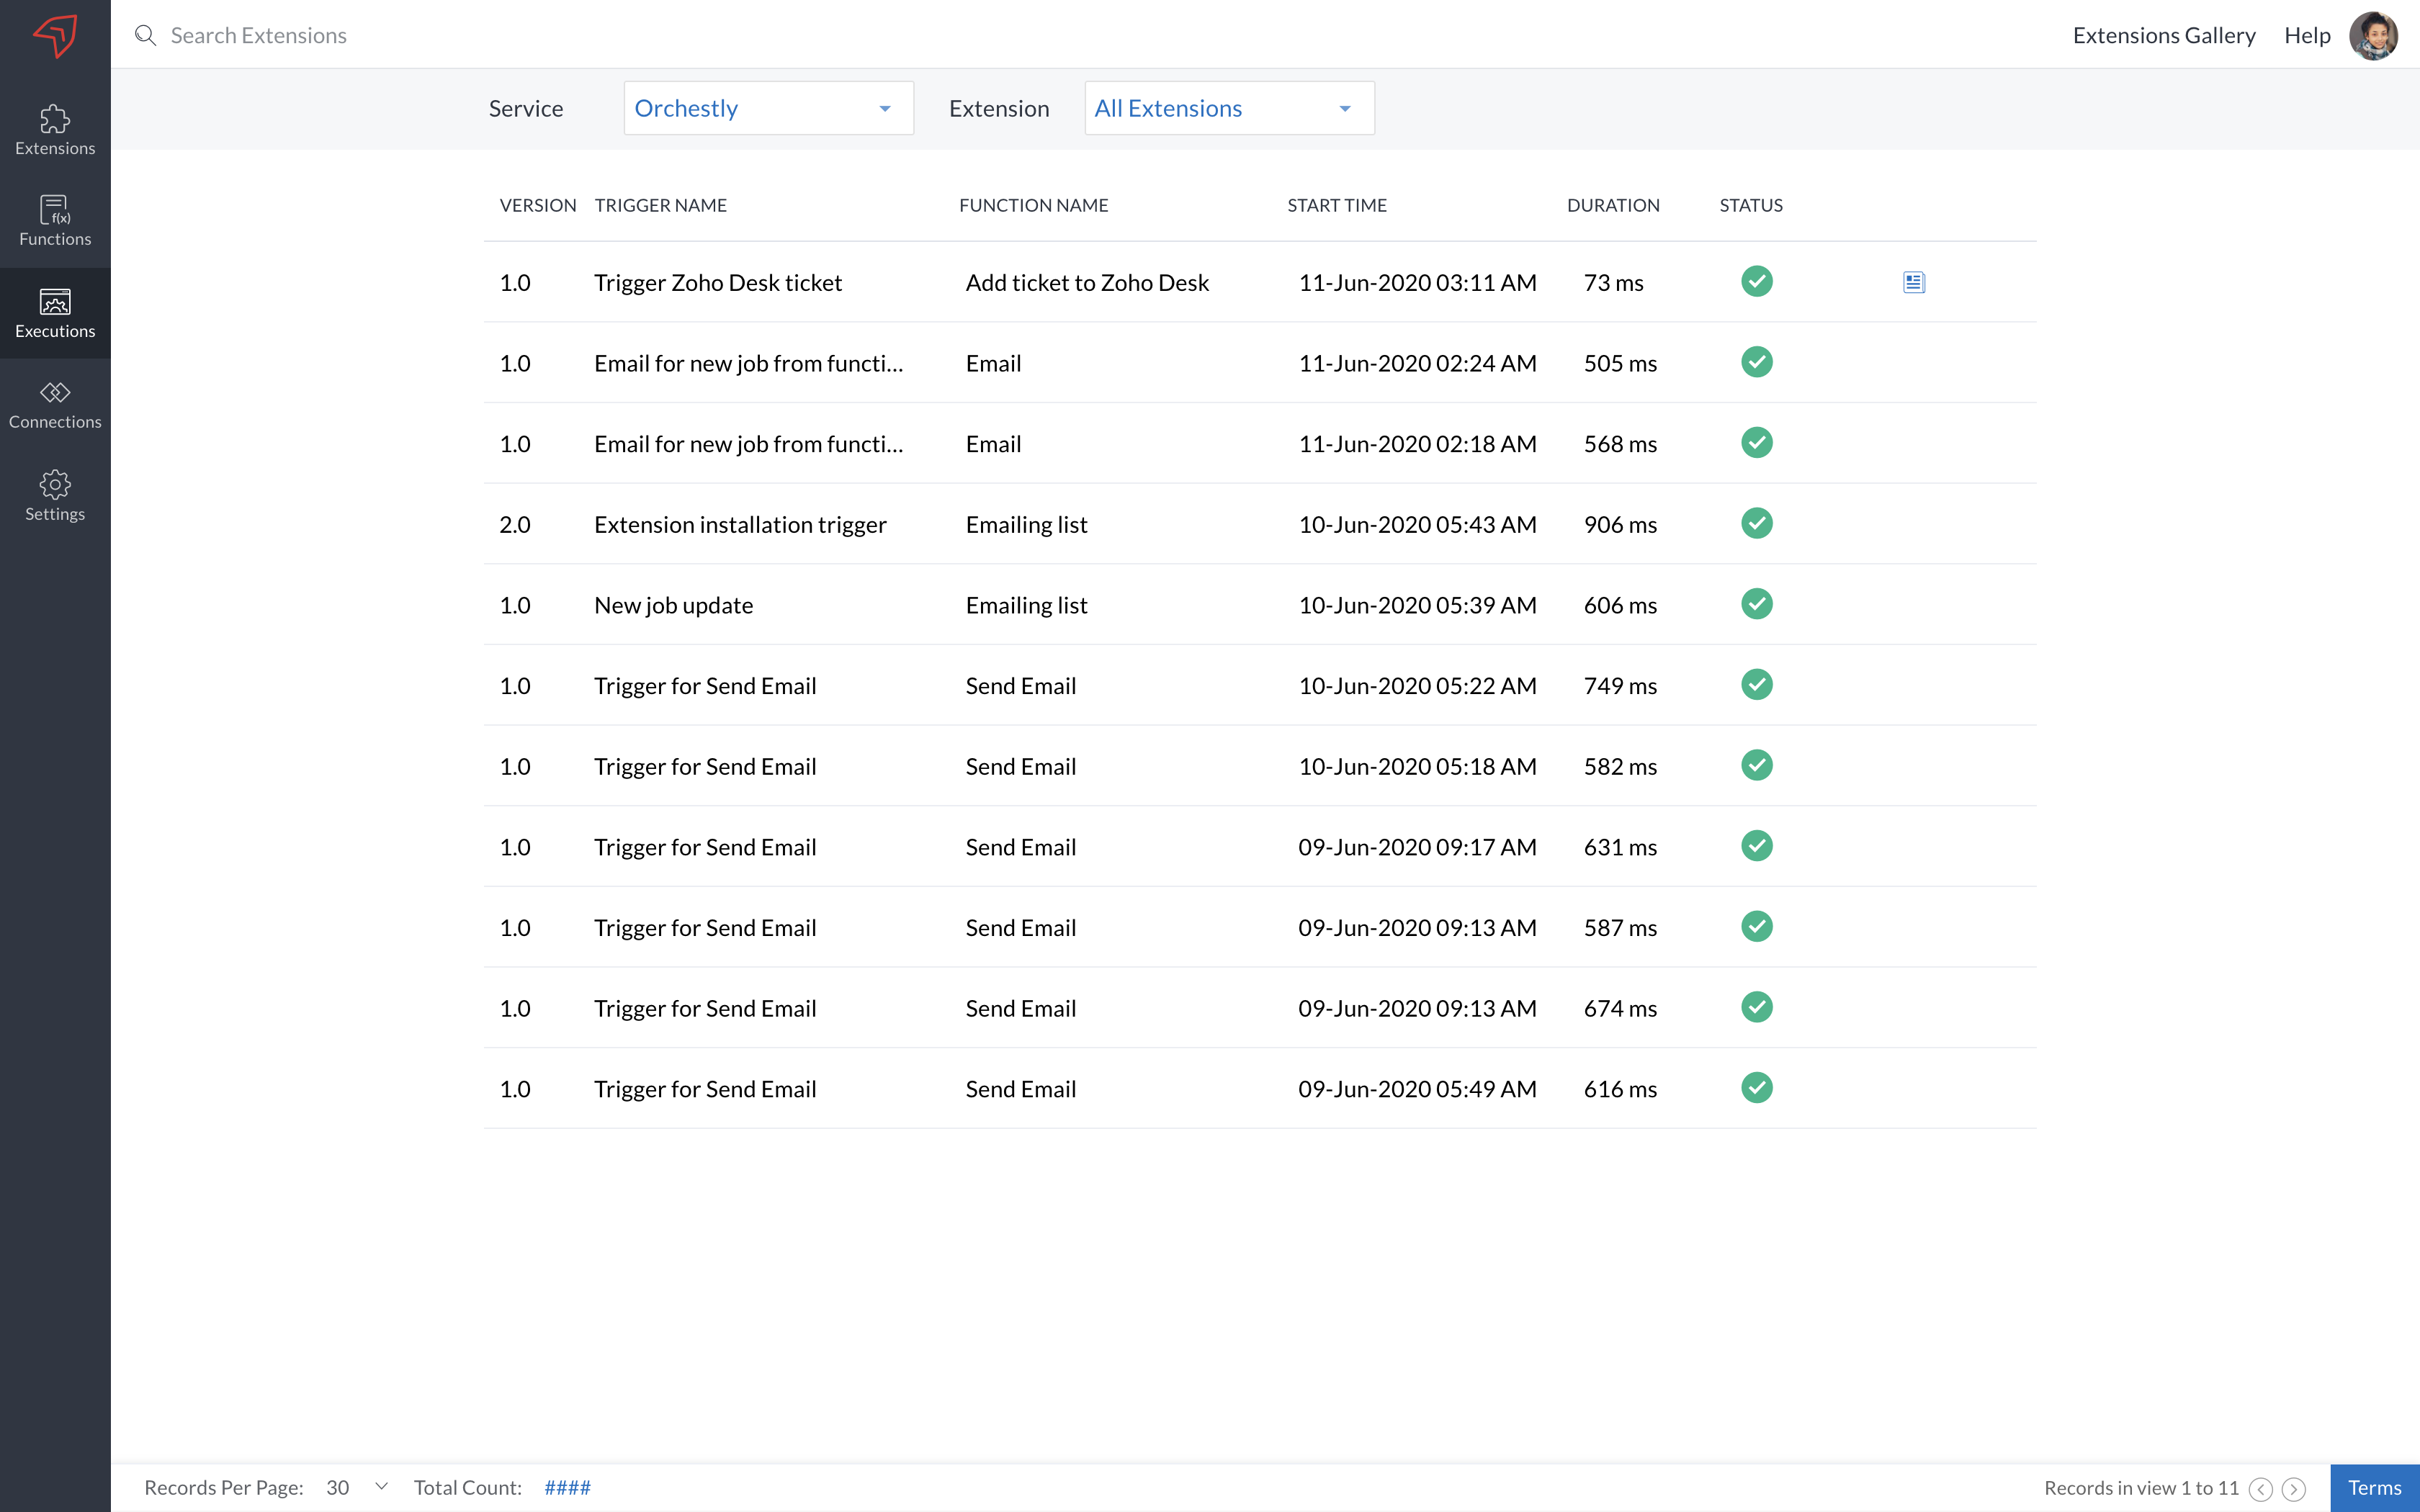Reveal the Total Count value
The width and height of the screenshot is (2420, 1512).
(x=567, y=1487)
